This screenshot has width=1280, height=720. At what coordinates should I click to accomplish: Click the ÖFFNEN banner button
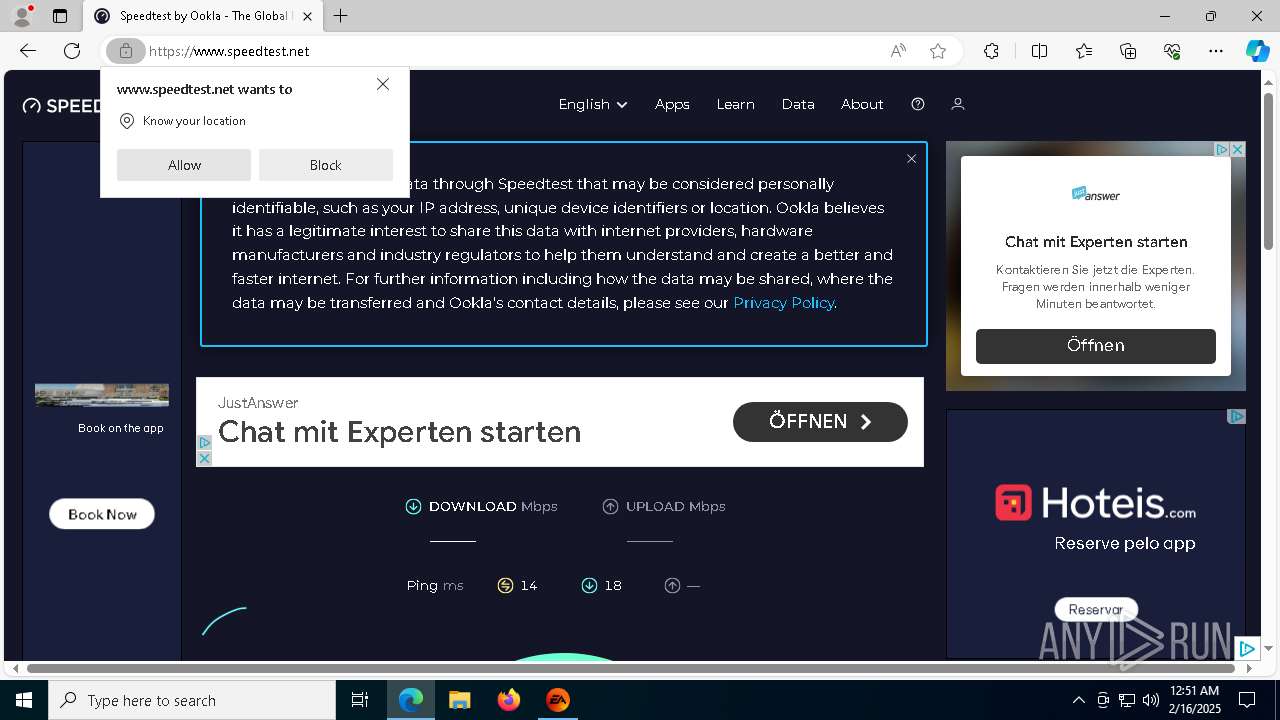tap(820, 422)
